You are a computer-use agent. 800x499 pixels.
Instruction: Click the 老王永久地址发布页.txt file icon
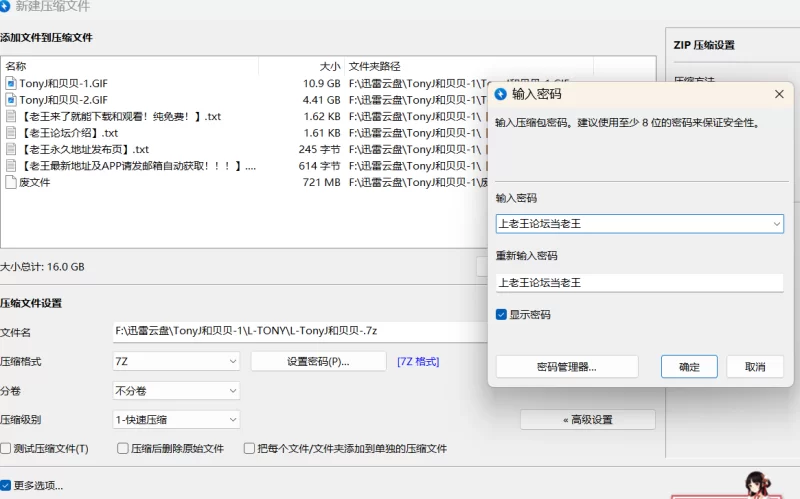[11, 149]
